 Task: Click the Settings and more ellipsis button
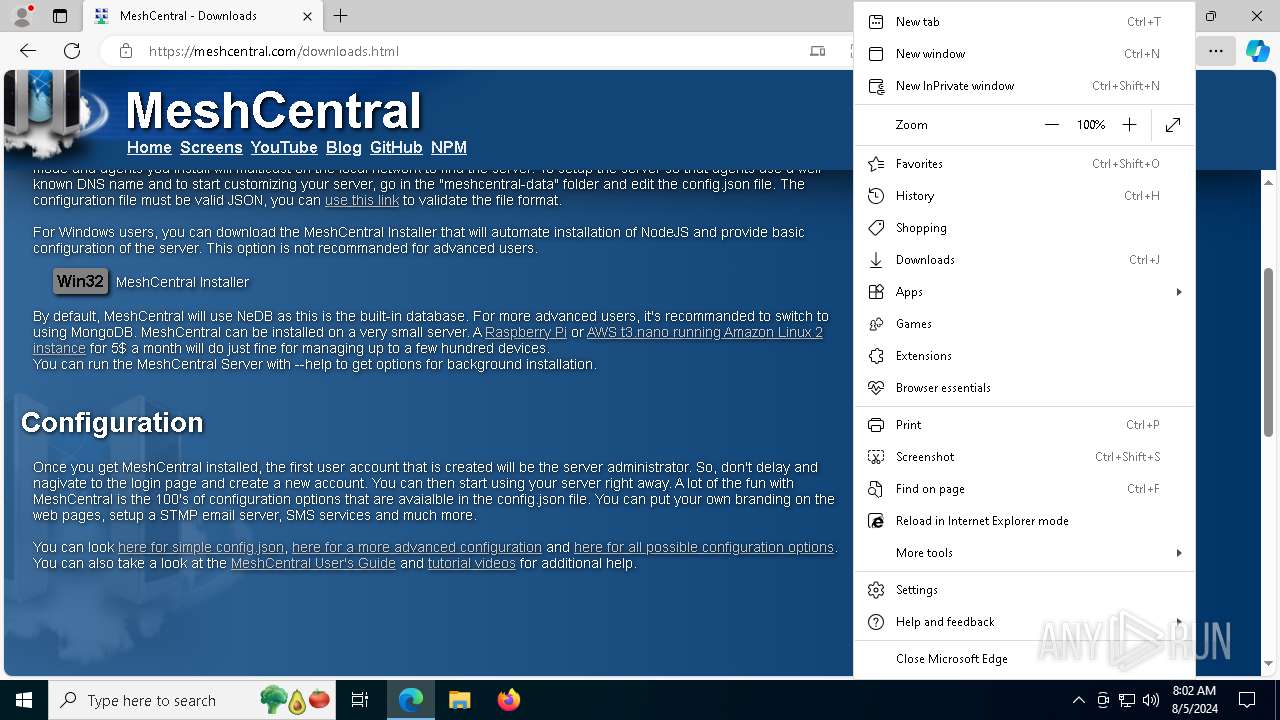pyautogui.click(x=1215, y=50)
